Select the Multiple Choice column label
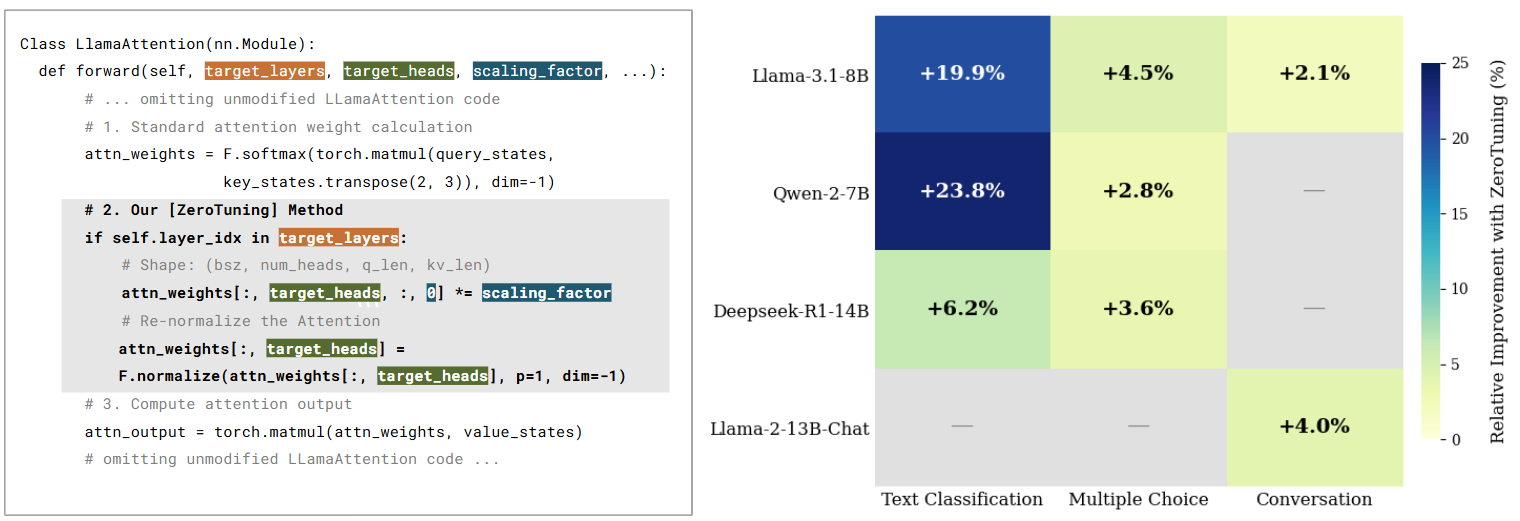 (1138, 499)
